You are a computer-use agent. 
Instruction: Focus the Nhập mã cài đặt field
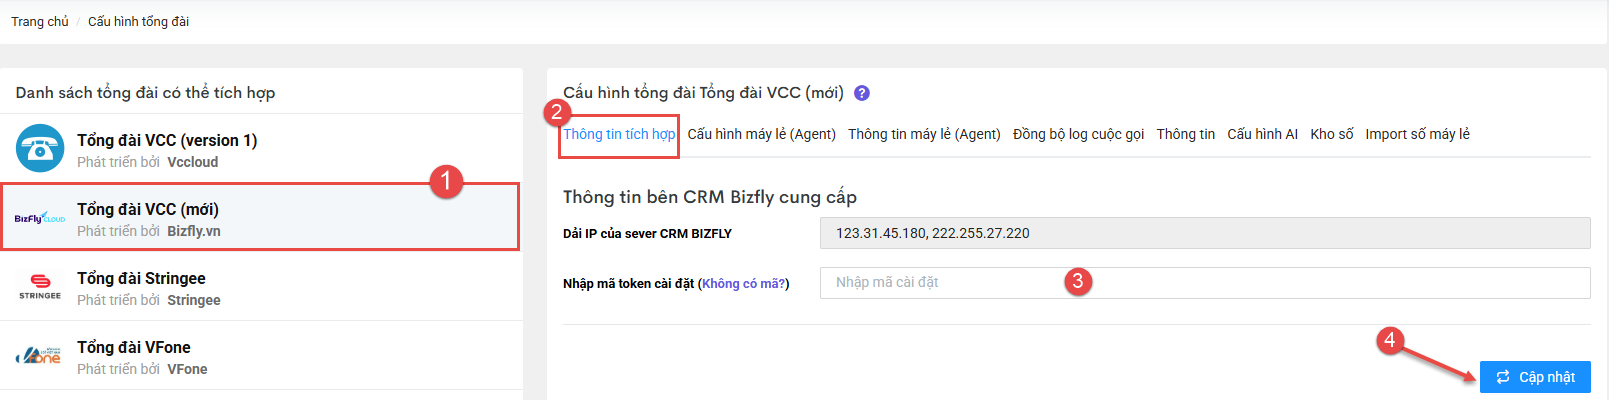(x=1205, y=283)
